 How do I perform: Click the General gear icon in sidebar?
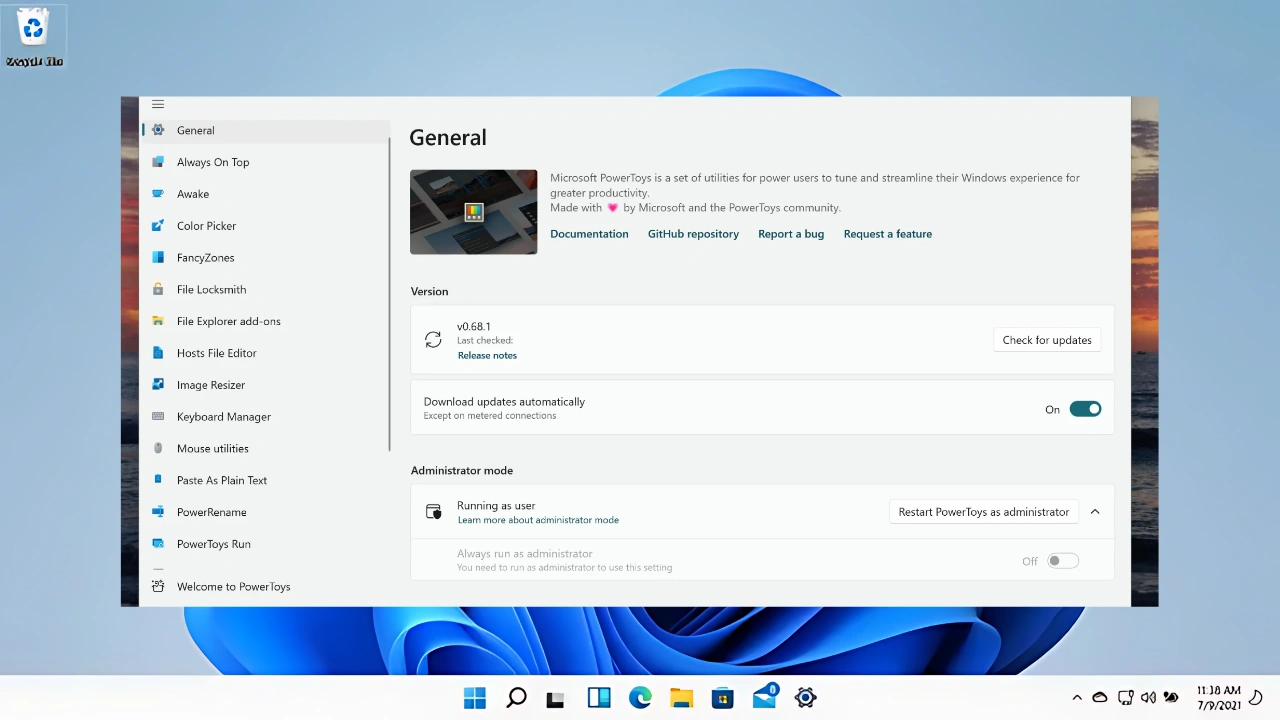pyautogui.click(x=158, y=130)
